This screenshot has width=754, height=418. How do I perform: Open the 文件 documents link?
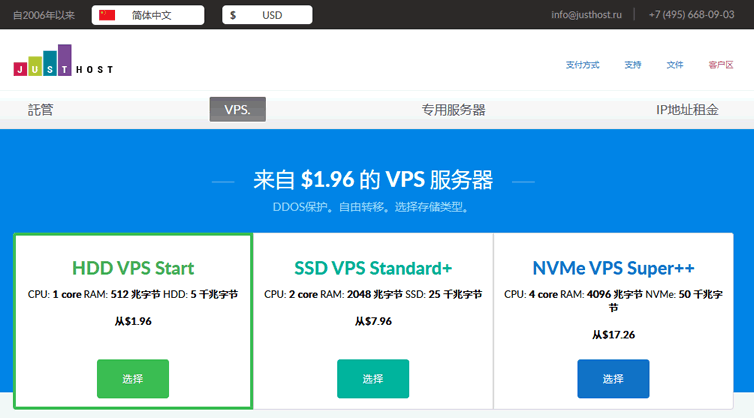tap(675, 64)
